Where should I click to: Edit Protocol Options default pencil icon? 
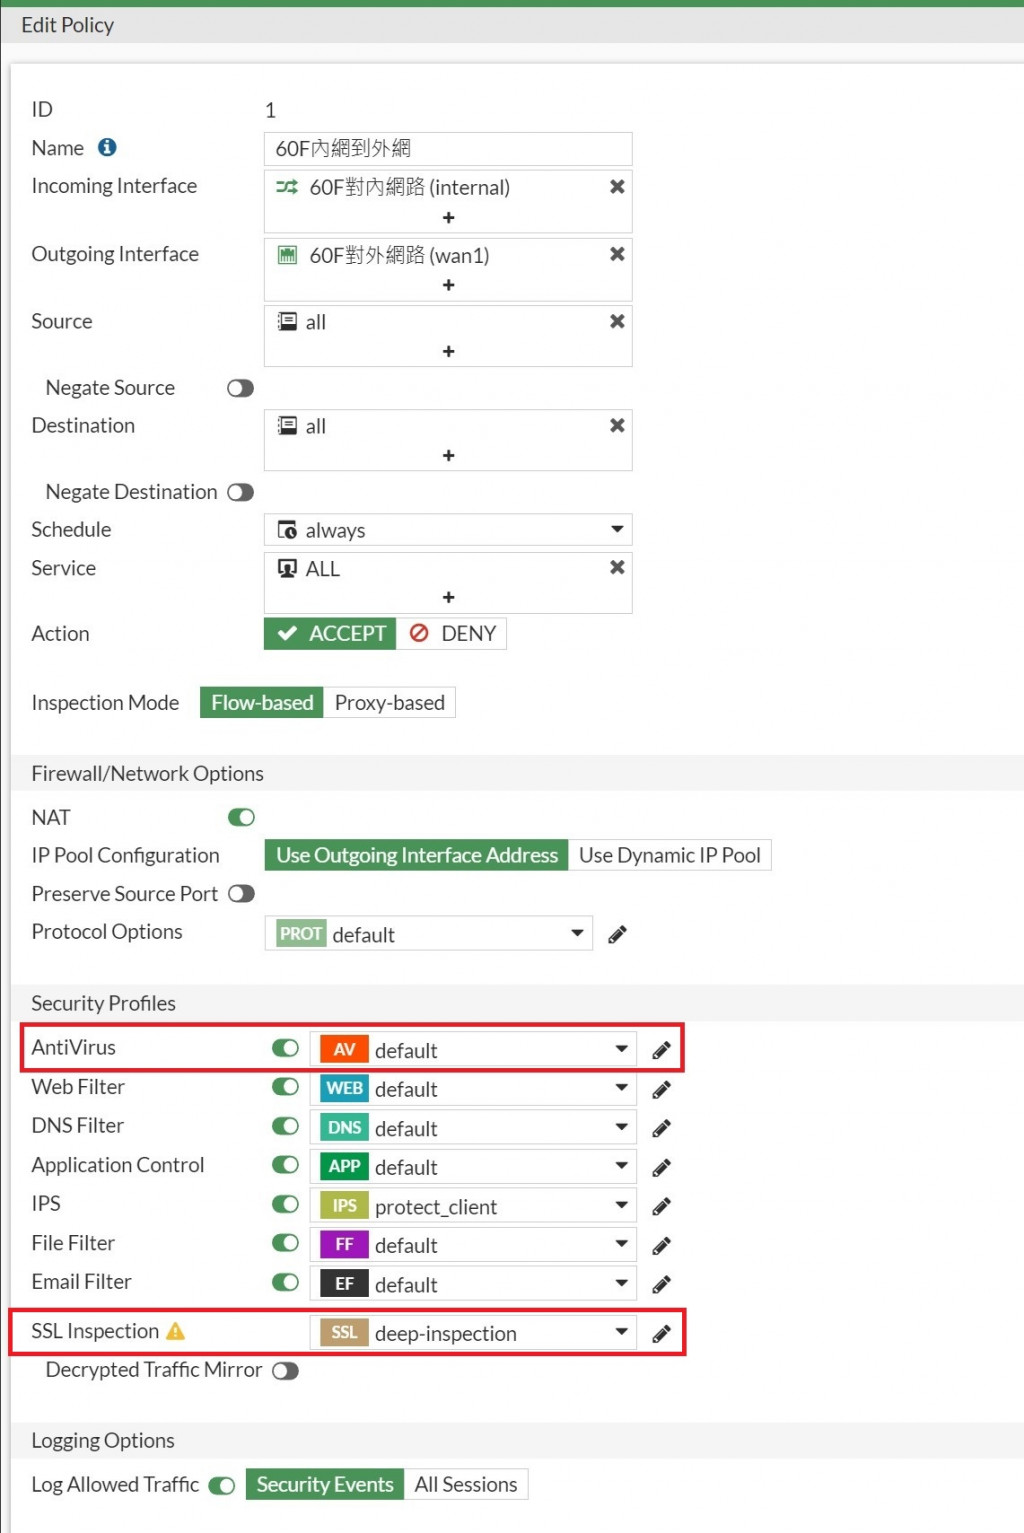pos(617,935)
